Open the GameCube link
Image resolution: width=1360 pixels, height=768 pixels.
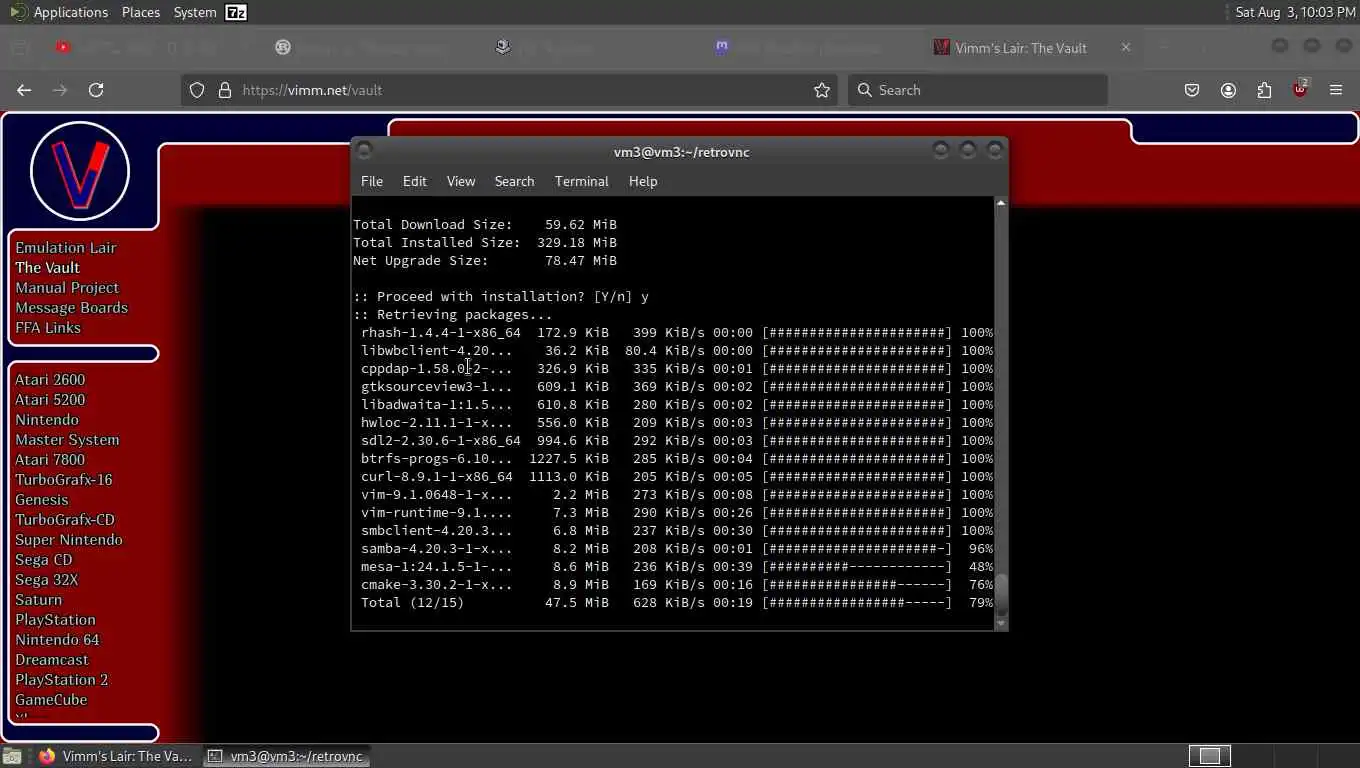coord(51,699)
